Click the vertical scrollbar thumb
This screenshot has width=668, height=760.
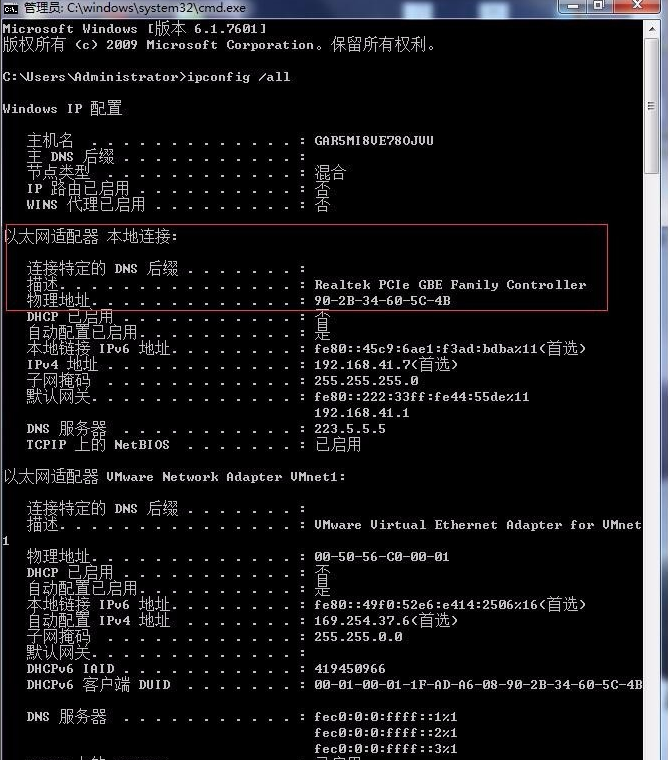pyautogui.click(x=652, y=106)
